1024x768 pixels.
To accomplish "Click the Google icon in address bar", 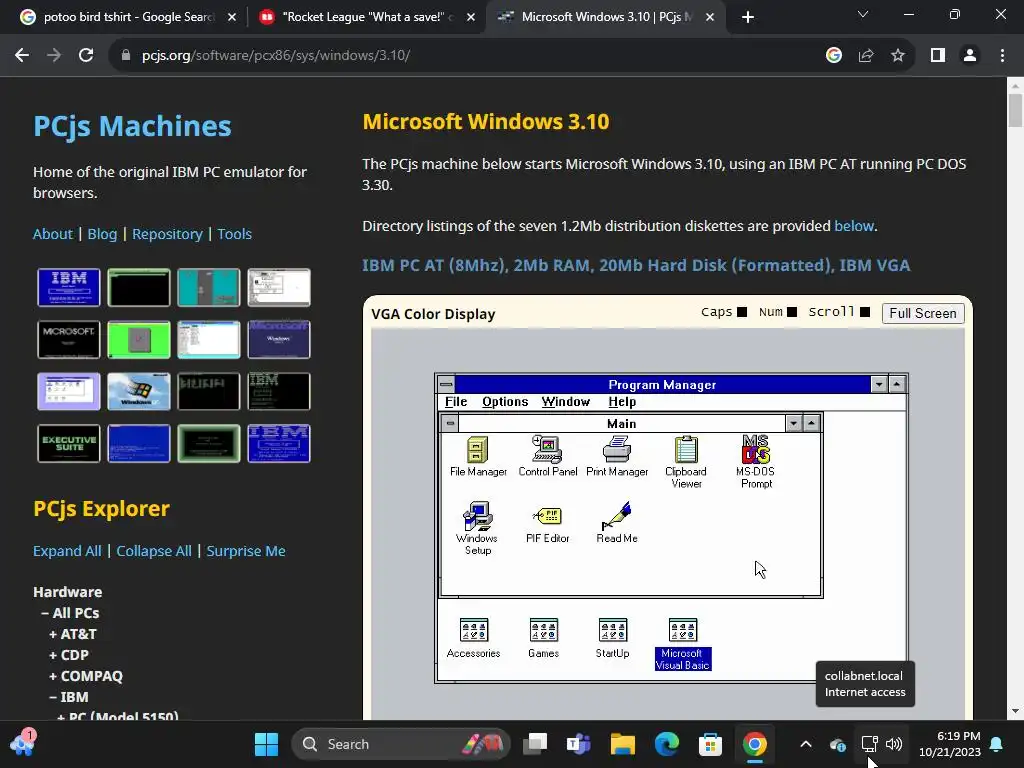I will click(x=834, y=56).
